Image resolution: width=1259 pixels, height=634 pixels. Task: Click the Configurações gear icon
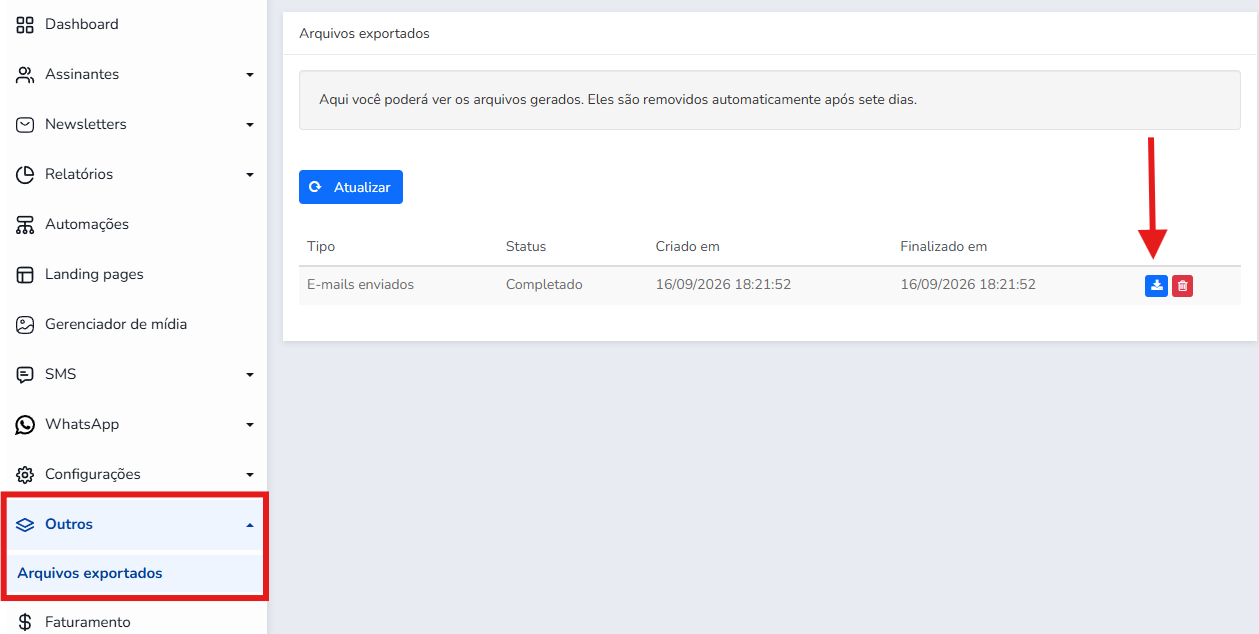[x=25, y=474]
